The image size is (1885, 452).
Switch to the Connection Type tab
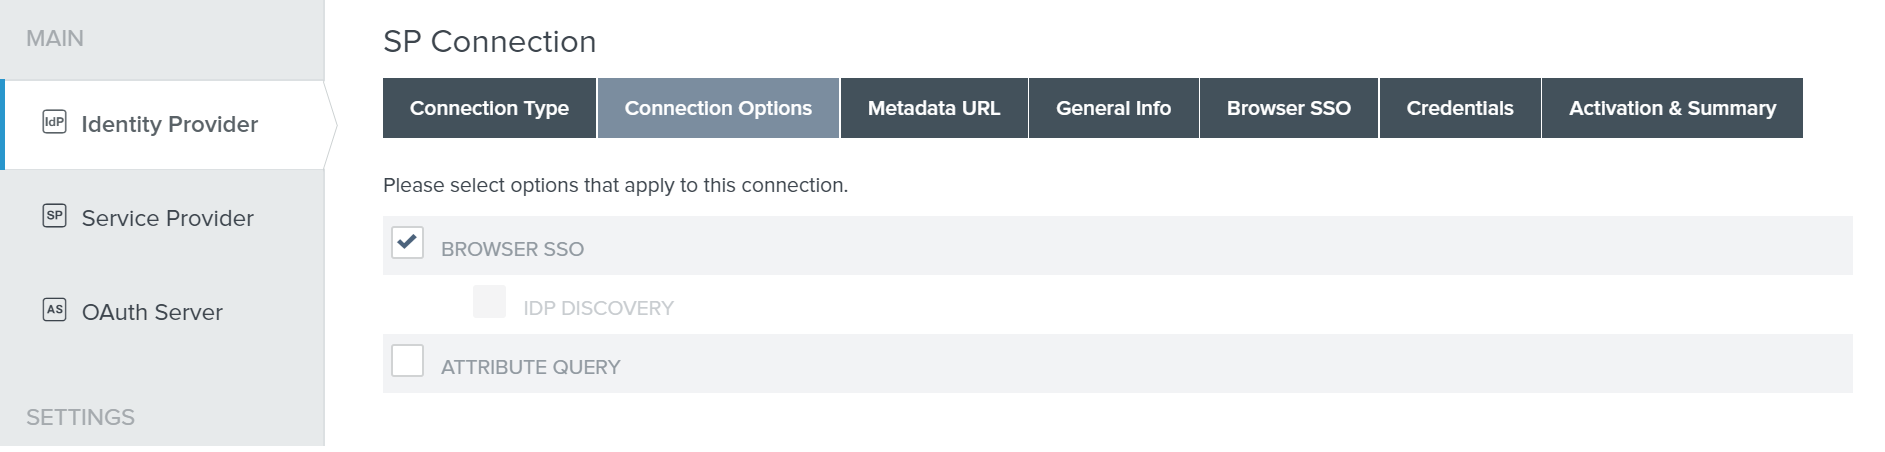(489, 108)
